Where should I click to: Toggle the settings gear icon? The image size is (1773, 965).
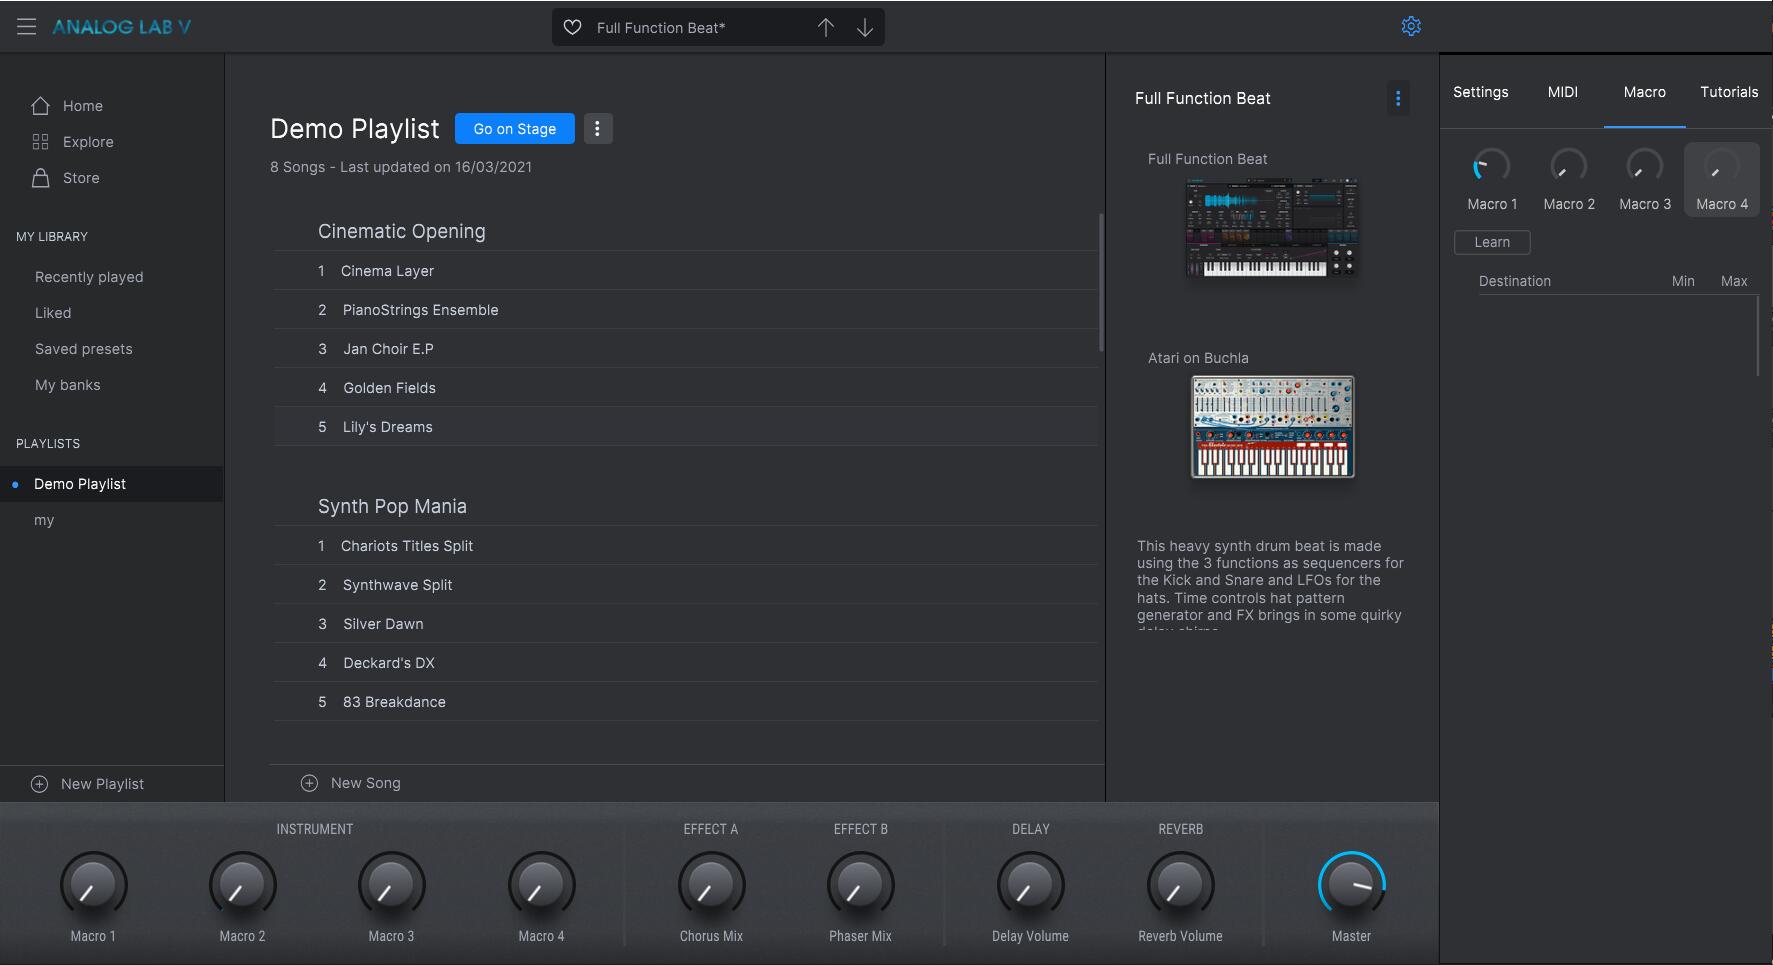point(1411,26)
